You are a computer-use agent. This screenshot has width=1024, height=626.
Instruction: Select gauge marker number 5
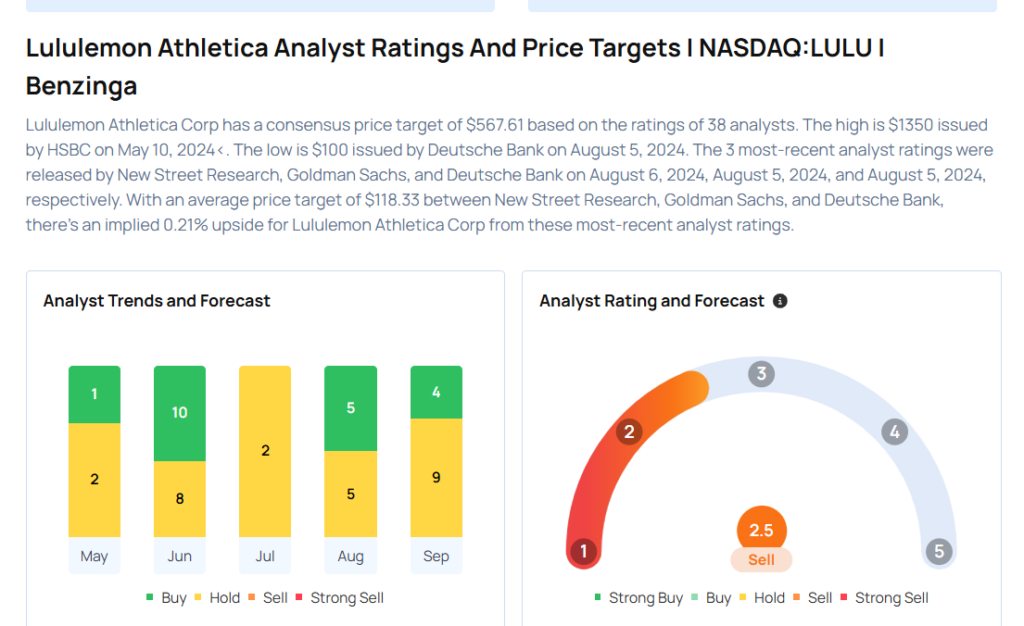point(939,551)
